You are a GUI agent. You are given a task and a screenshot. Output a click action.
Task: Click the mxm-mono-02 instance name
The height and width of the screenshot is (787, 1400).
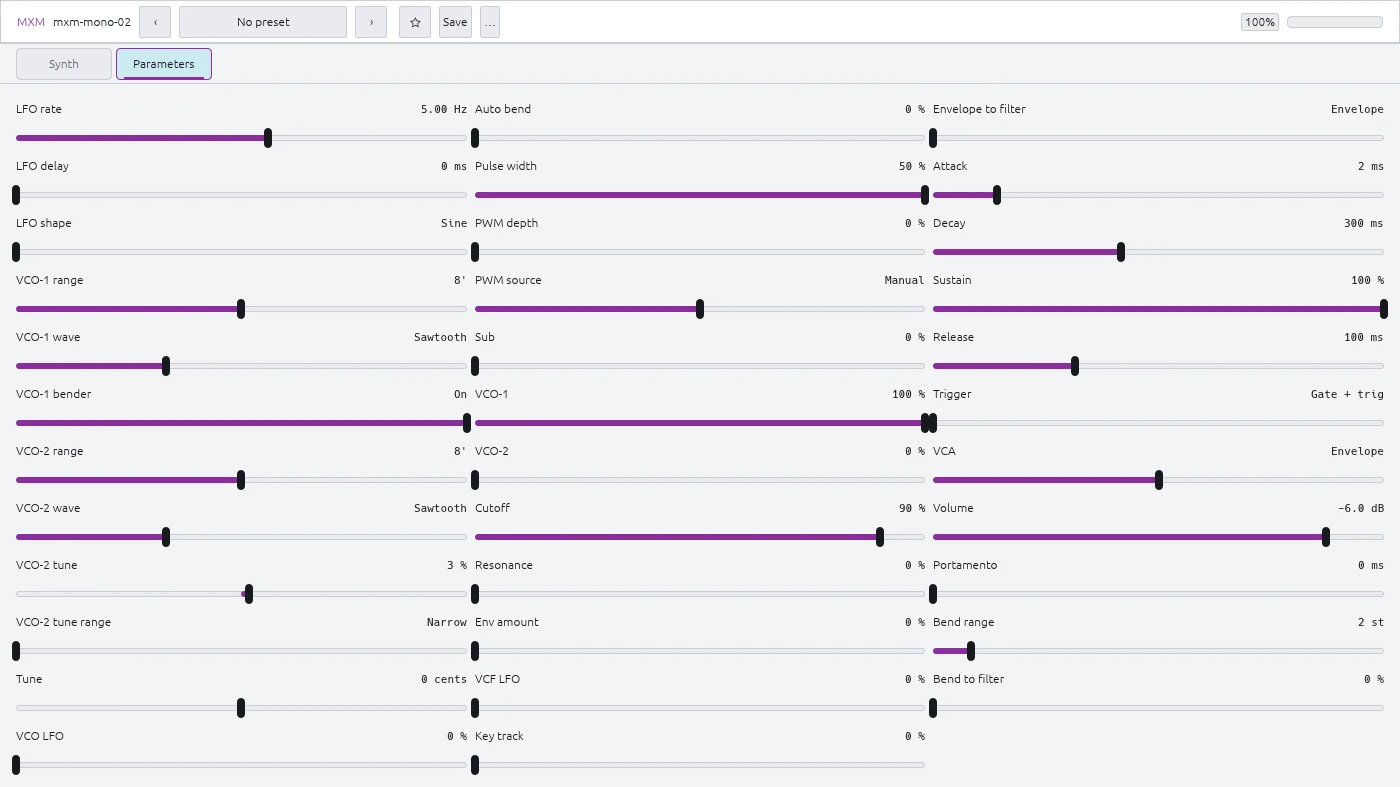tap(92, 22)
